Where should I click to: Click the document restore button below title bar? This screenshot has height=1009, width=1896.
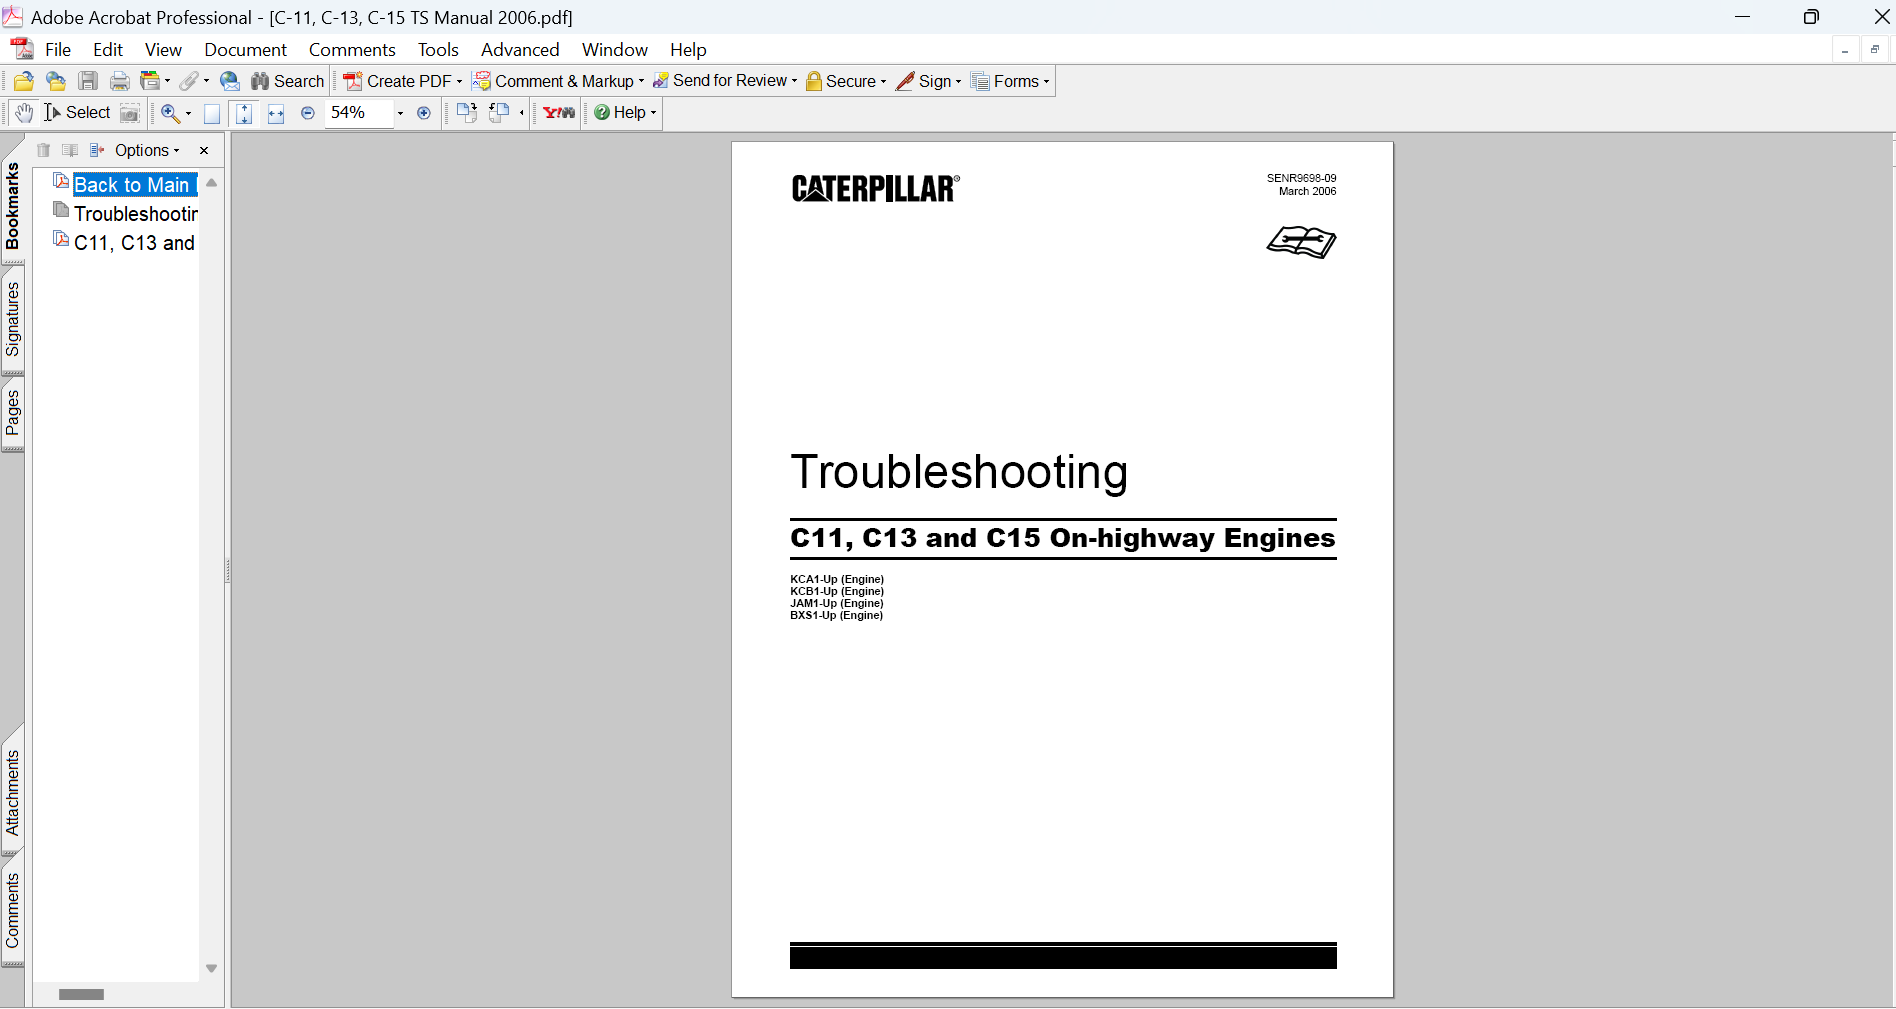coord(1874,49)
